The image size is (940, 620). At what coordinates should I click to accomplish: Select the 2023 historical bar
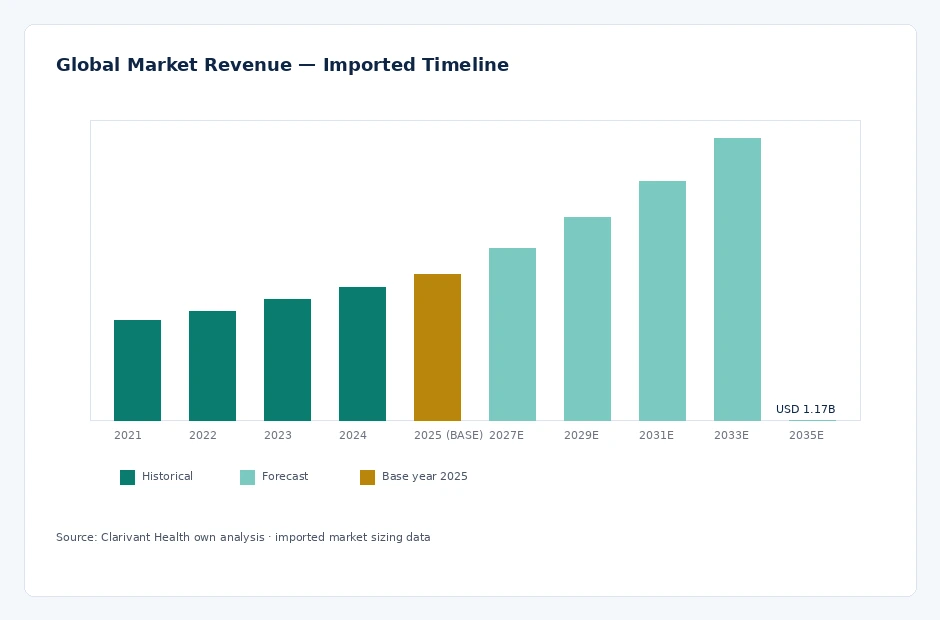pyautogui.click(x=287, y=360)
